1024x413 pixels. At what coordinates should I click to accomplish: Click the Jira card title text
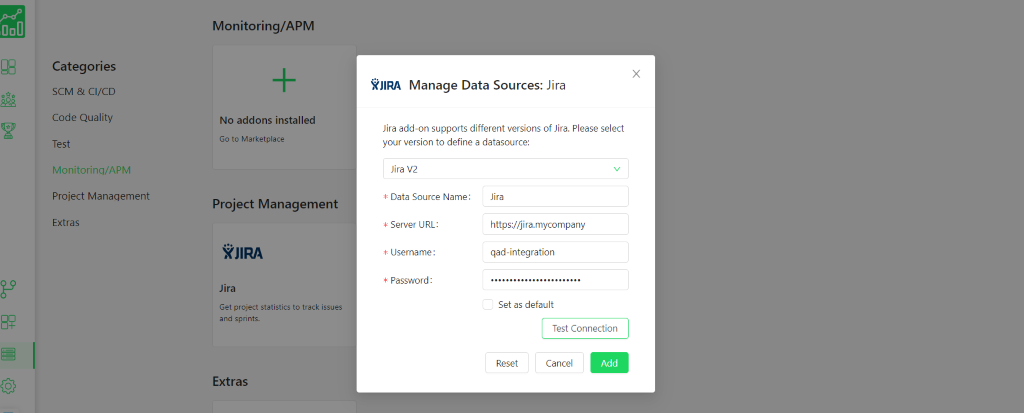click(227, 288)
